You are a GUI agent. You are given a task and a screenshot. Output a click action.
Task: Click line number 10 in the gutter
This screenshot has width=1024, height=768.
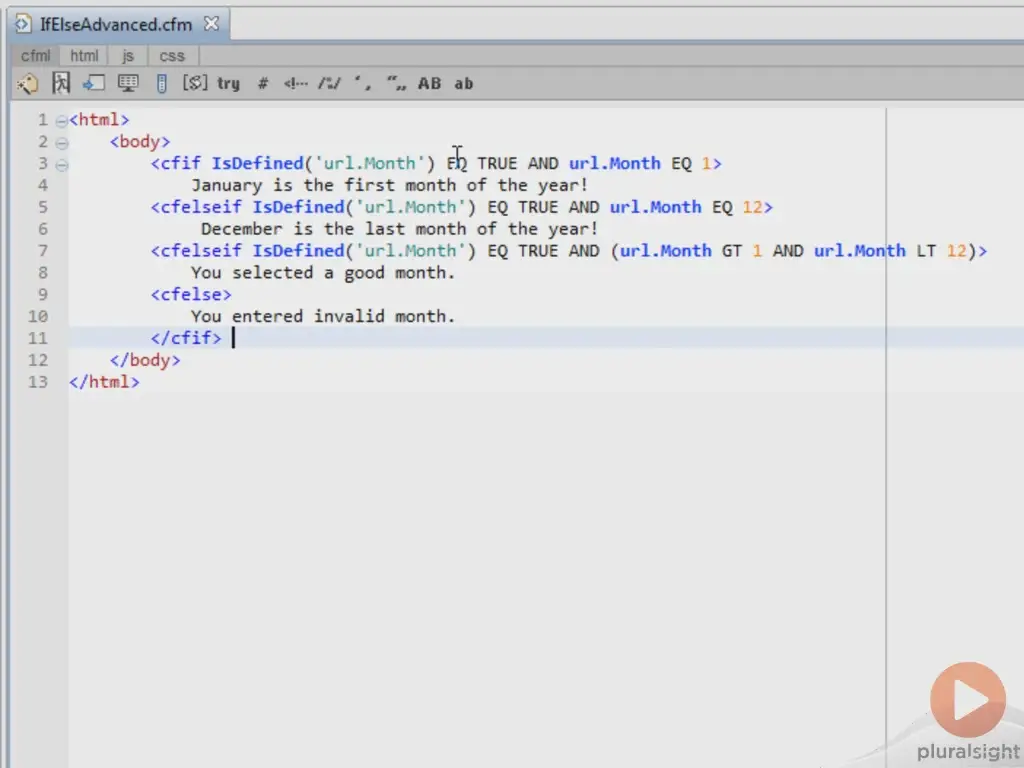[38, 317]
